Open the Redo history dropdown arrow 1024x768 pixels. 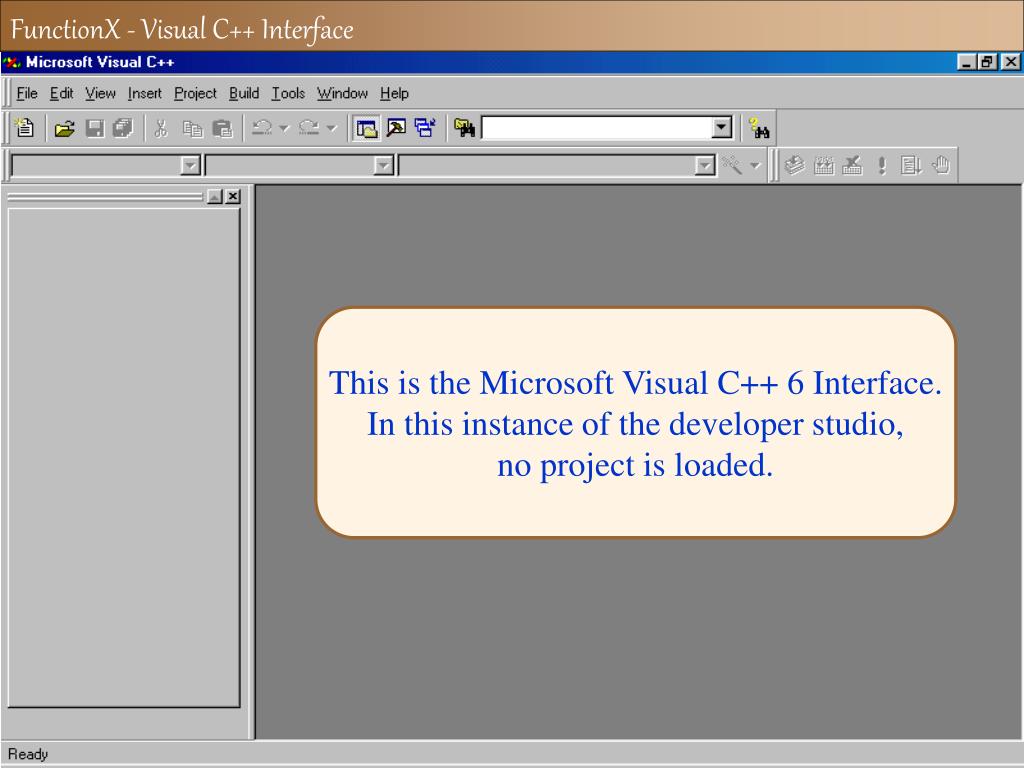(332, 128)
